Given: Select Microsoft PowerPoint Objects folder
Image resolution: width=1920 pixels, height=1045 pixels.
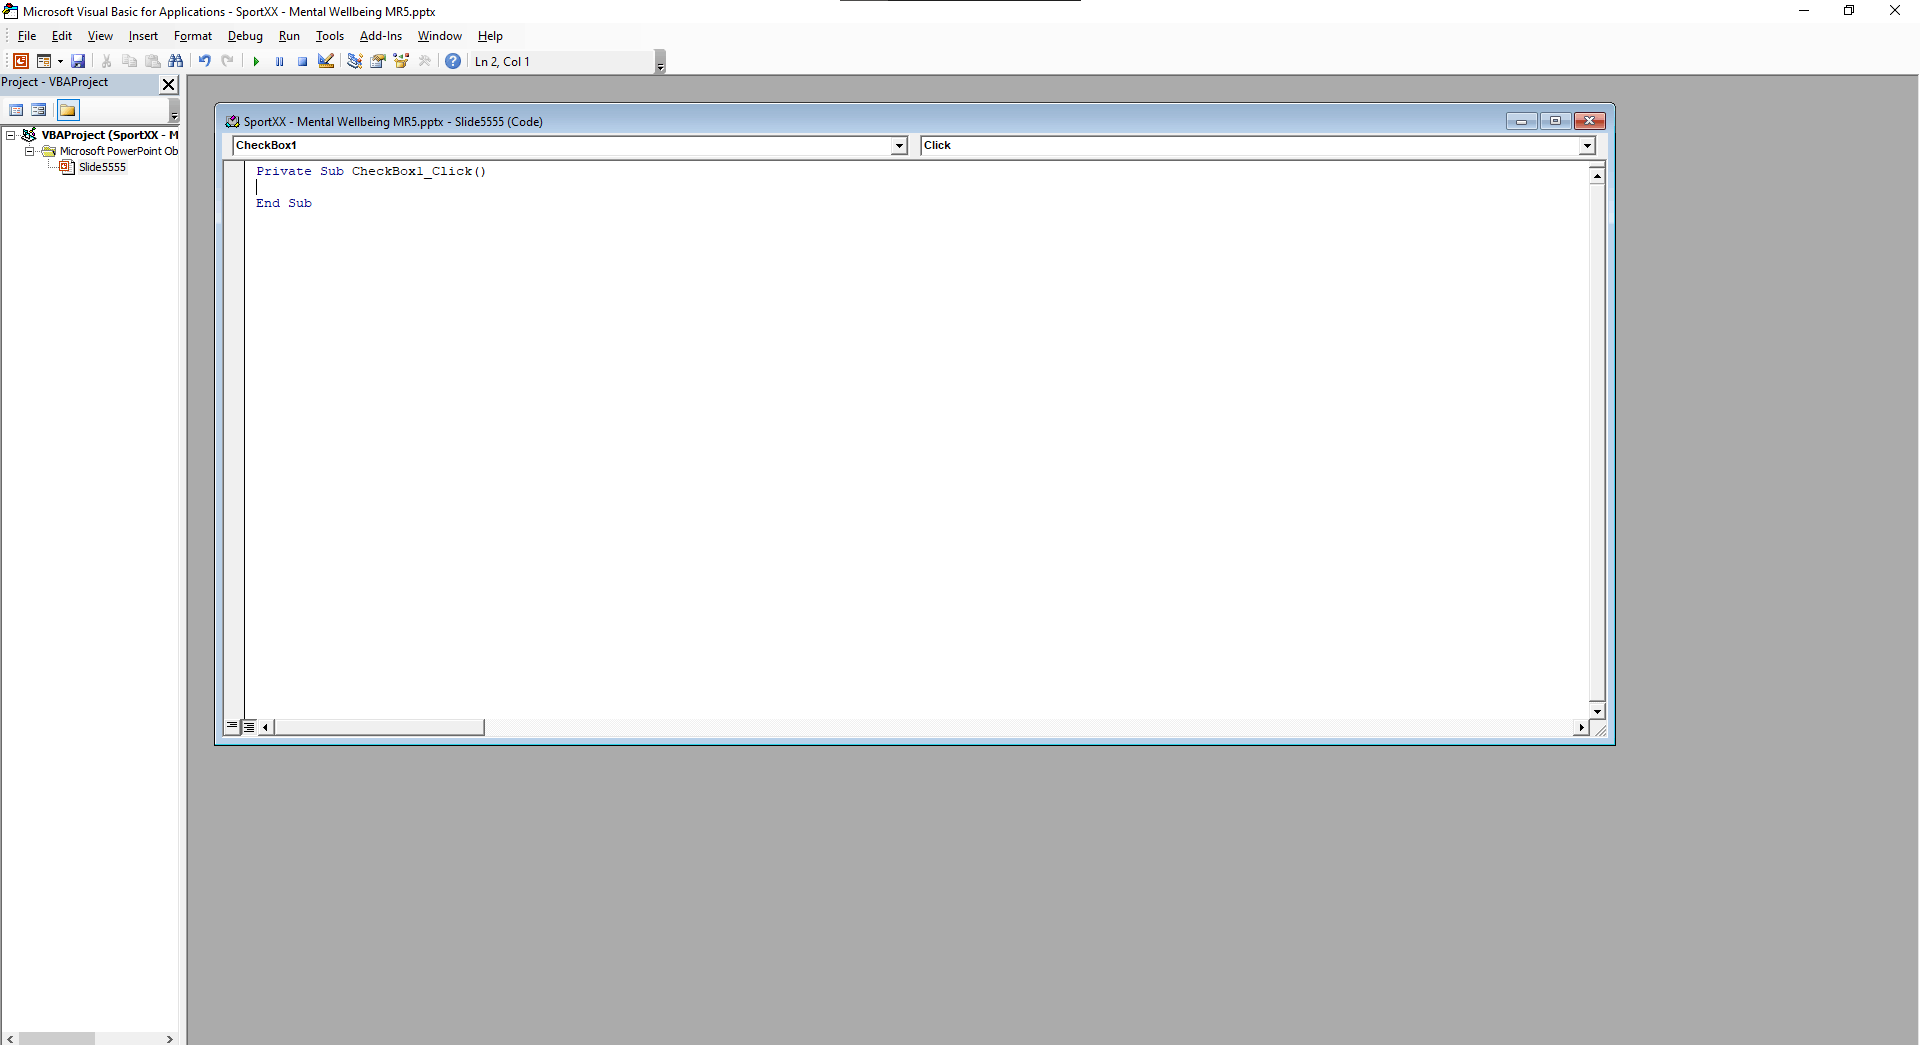Looking at the screenshot, I should click(x=118, y=151).
